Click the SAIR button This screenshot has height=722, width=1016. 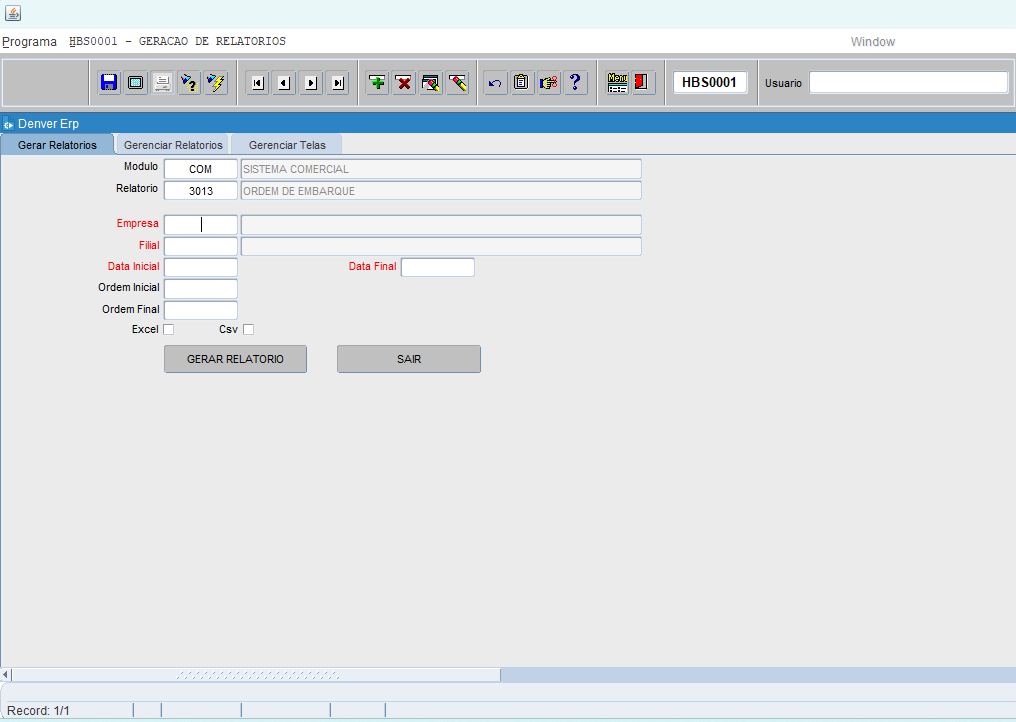coord(408,359)
